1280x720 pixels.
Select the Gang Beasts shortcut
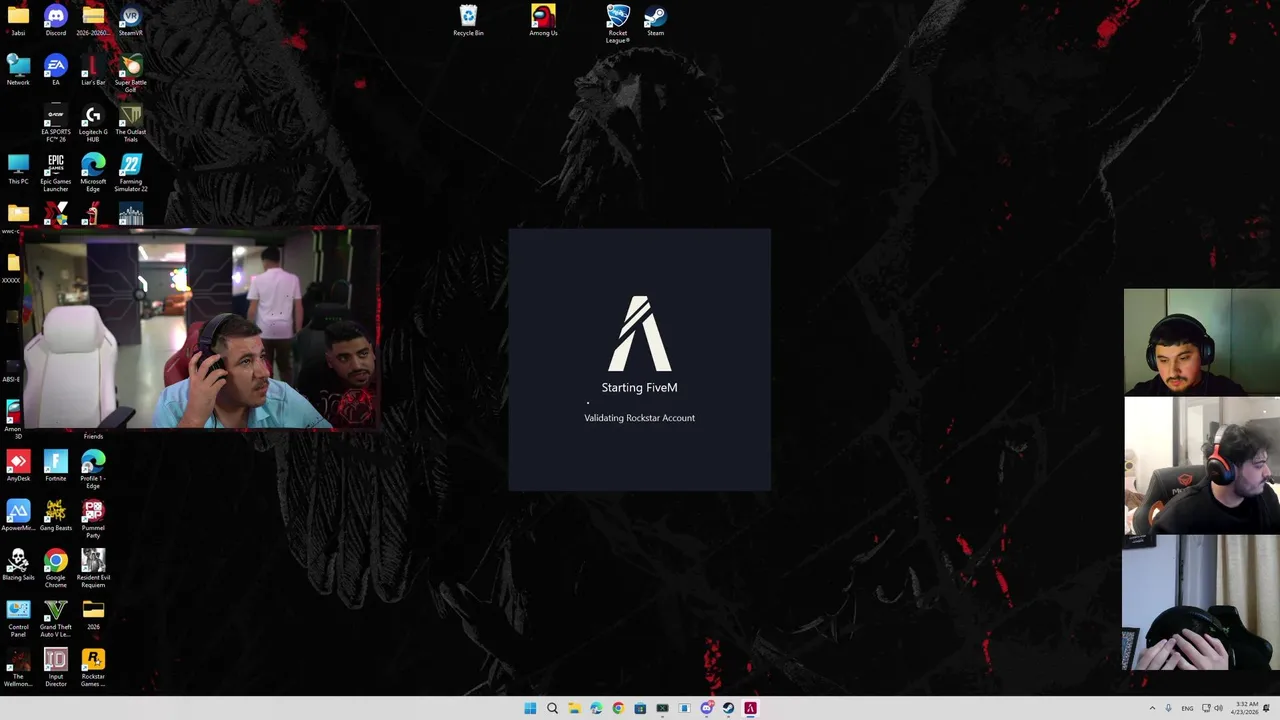(x=56, y=516)
